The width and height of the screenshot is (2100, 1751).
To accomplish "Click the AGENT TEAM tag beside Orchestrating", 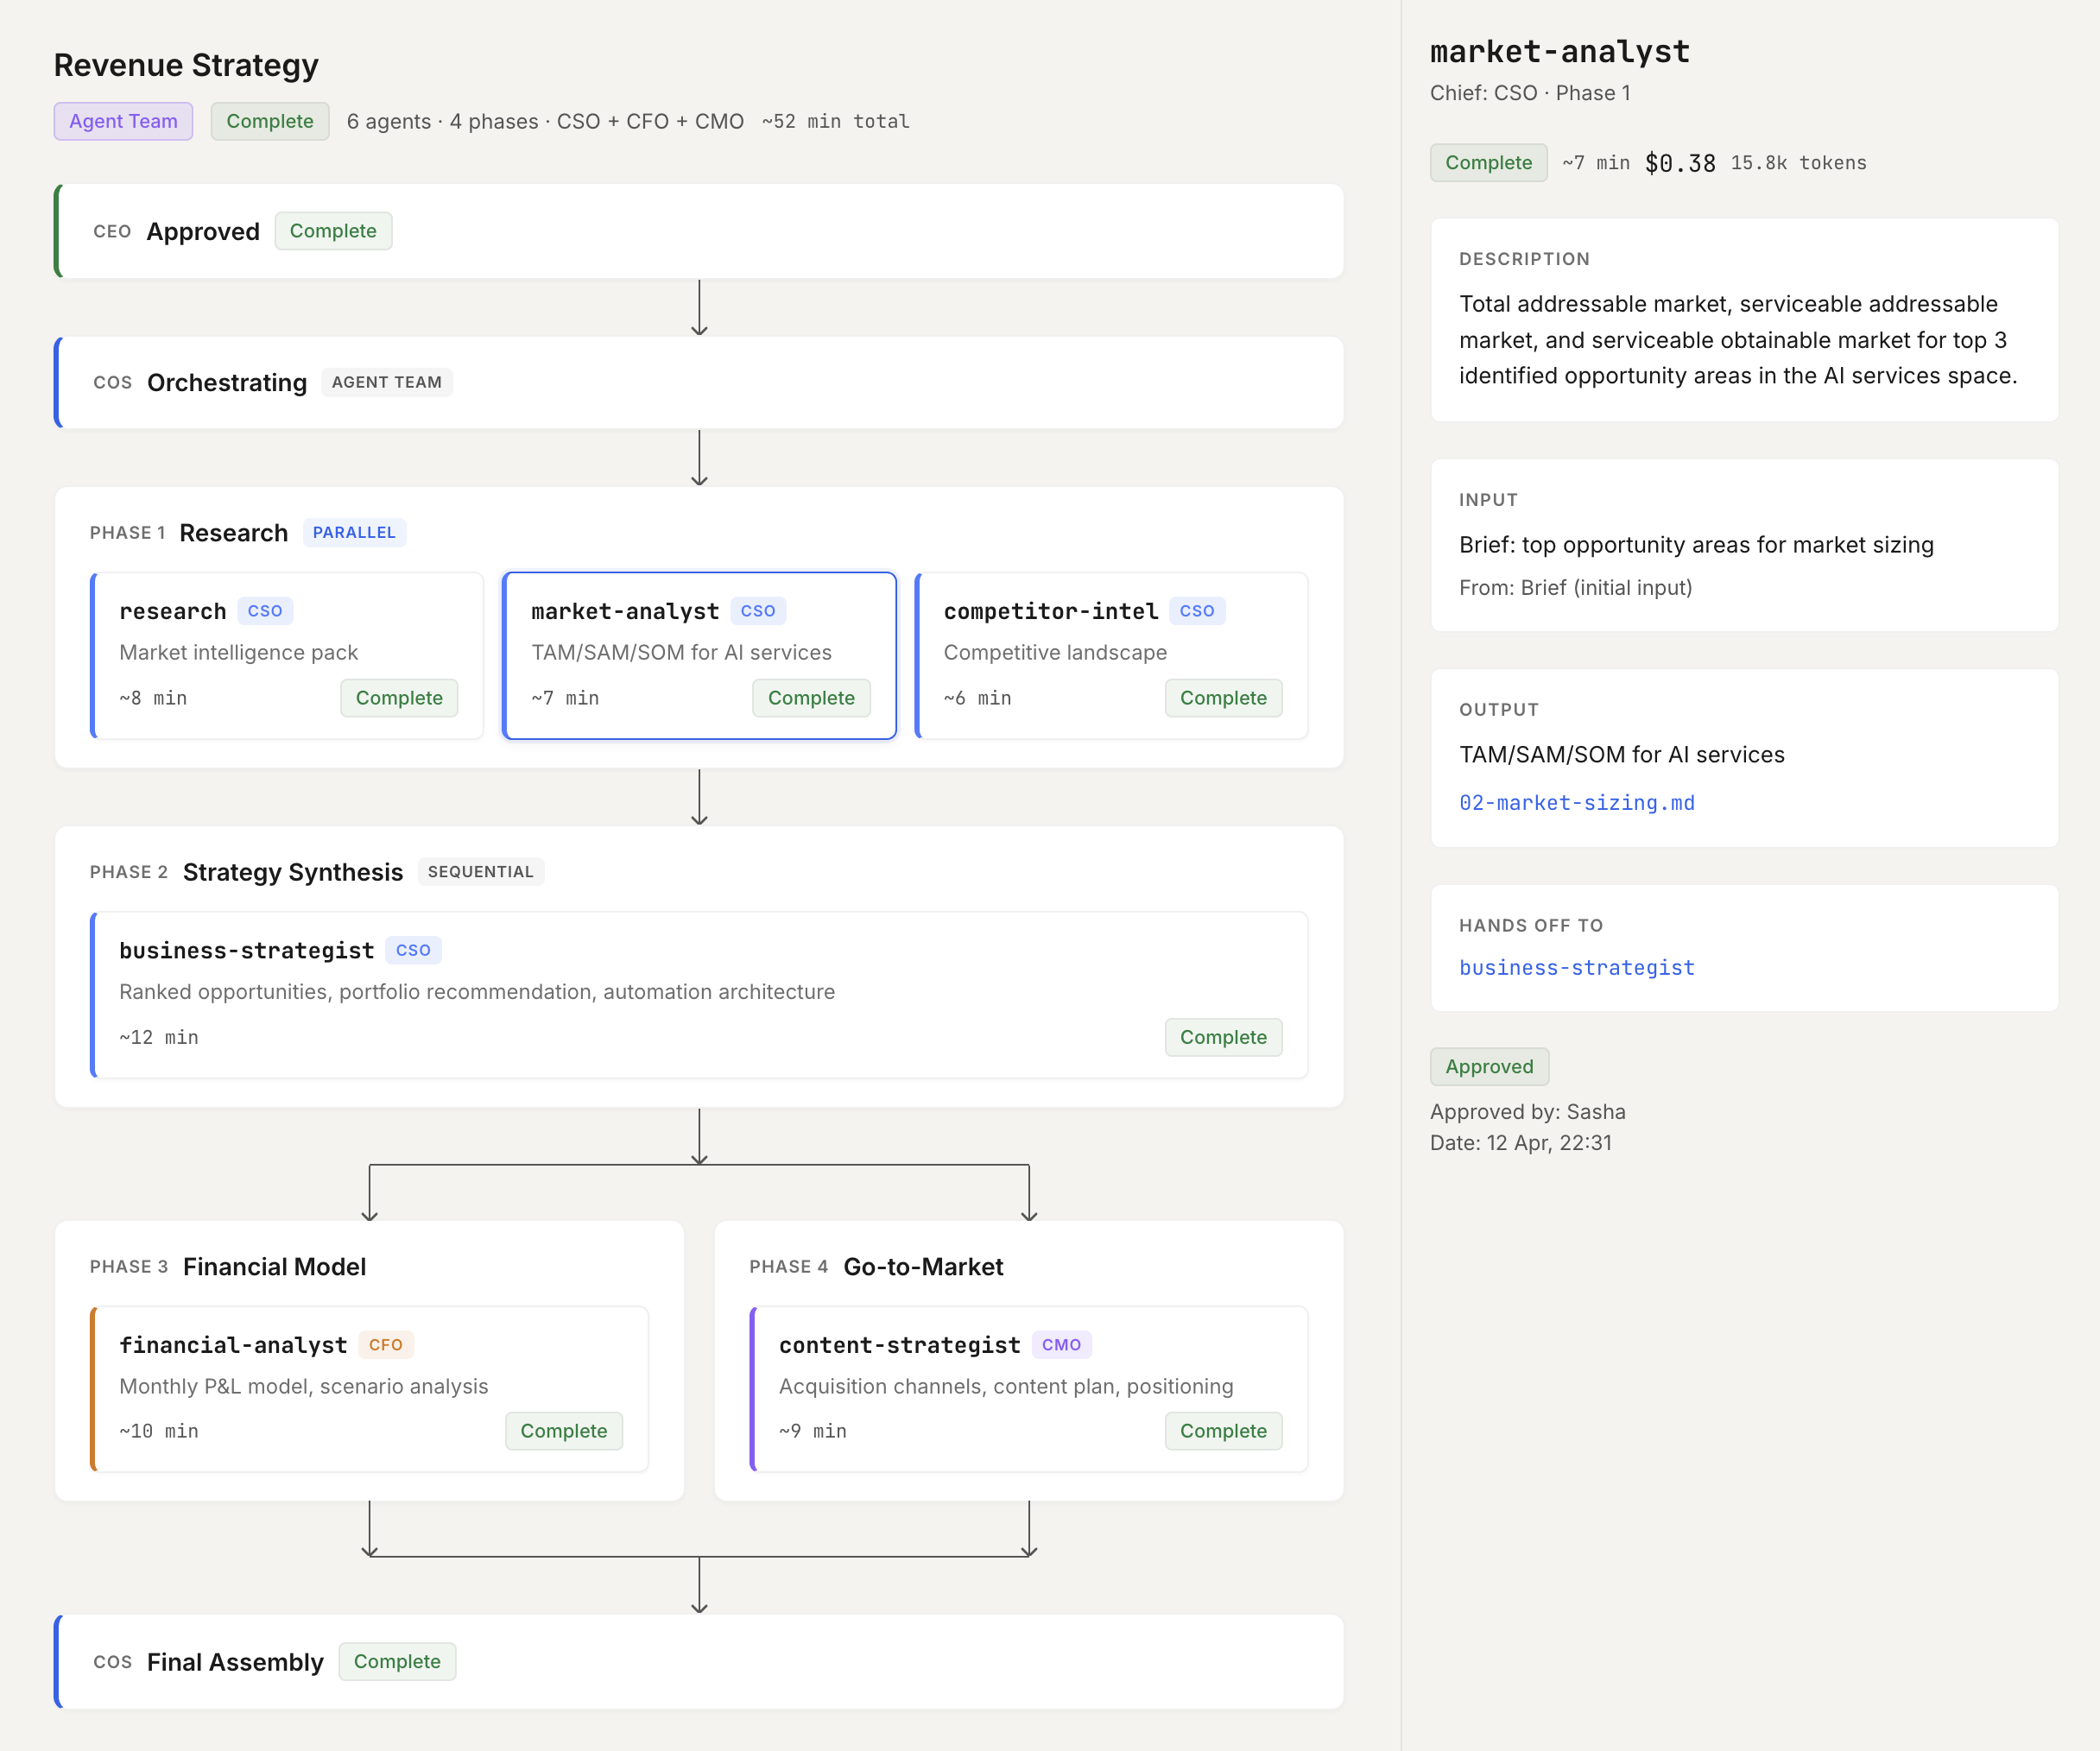I will coord(387,382).
